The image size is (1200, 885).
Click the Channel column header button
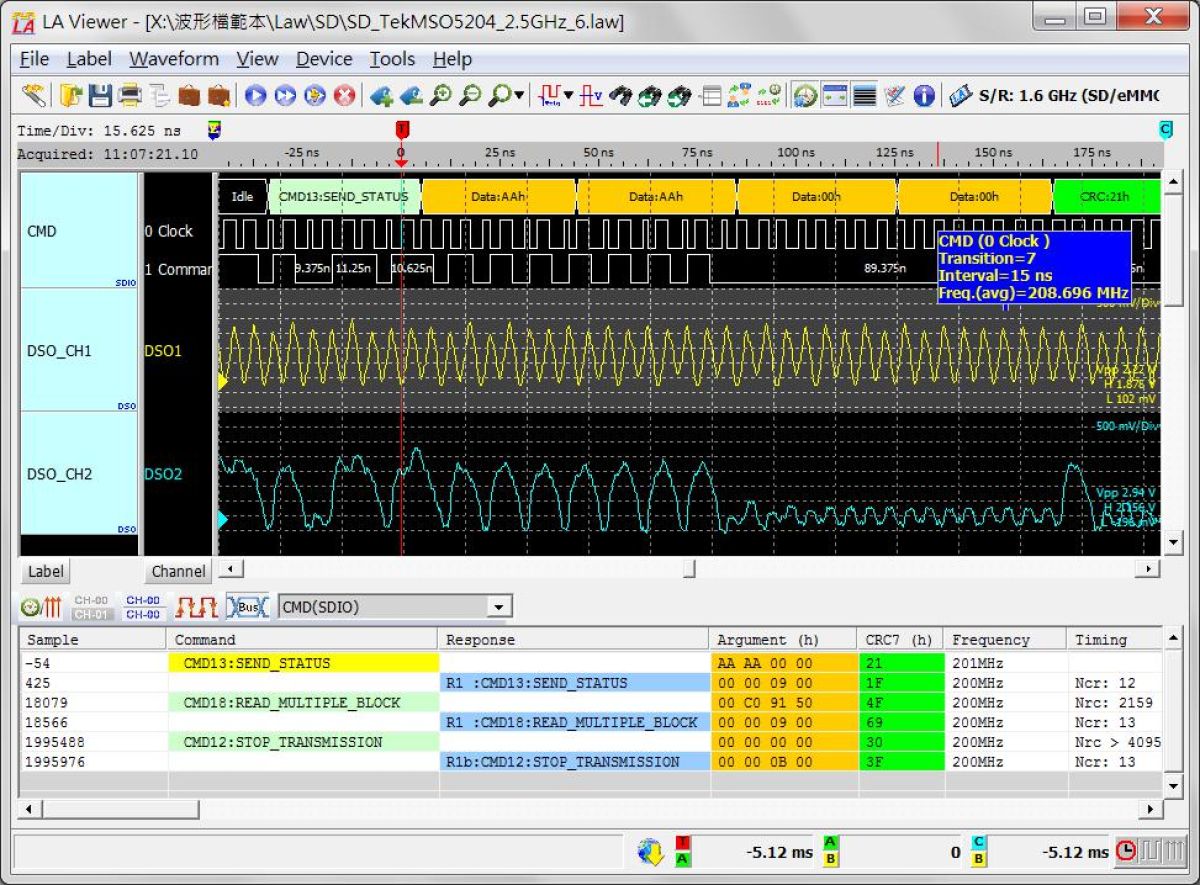pos(178,571)
